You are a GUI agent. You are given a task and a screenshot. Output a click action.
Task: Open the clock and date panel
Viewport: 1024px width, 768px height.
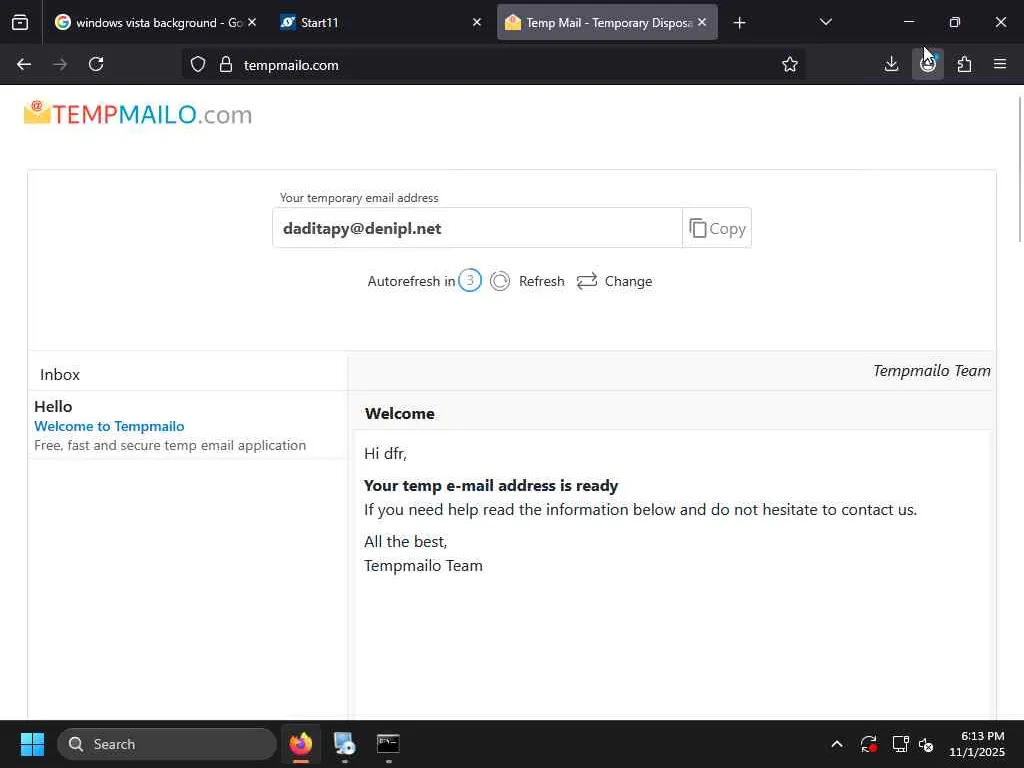[978, 744]
